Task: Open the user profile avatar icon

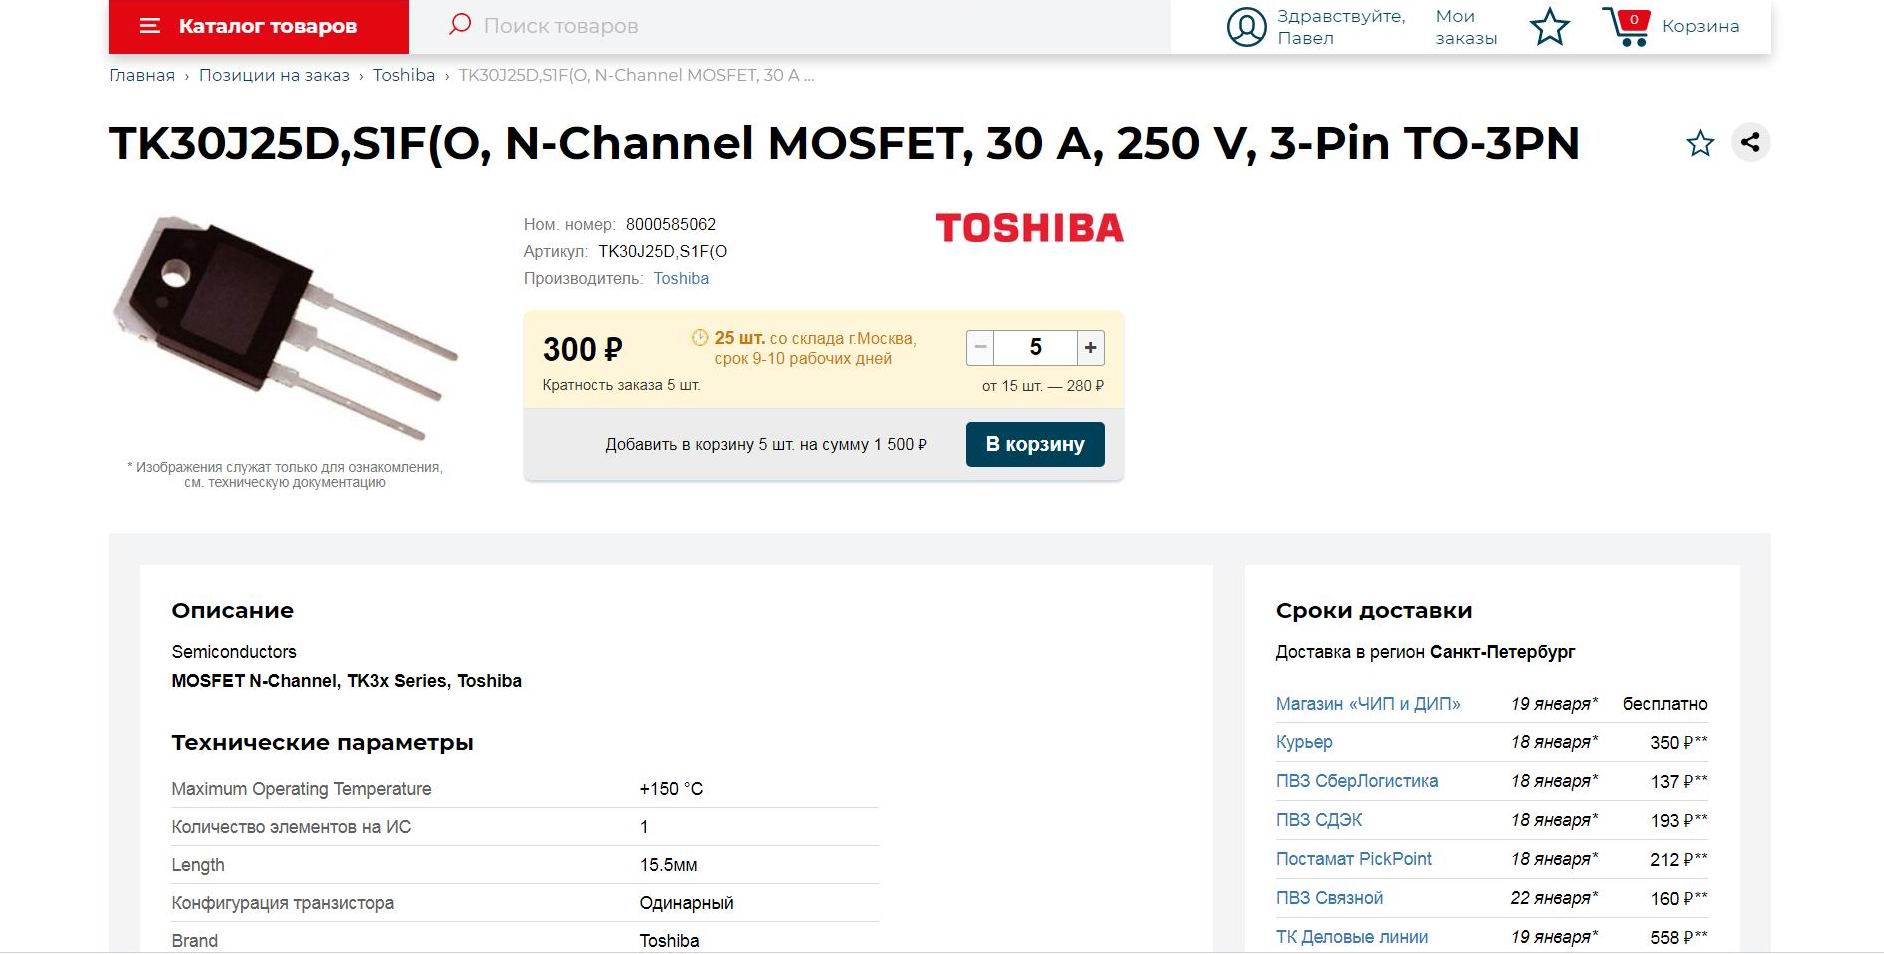Action: click(1246, 27)
